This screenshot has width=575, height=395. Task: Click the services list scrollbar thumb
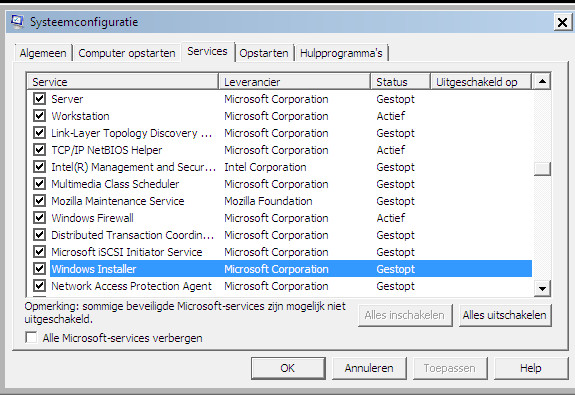[542, 169]
